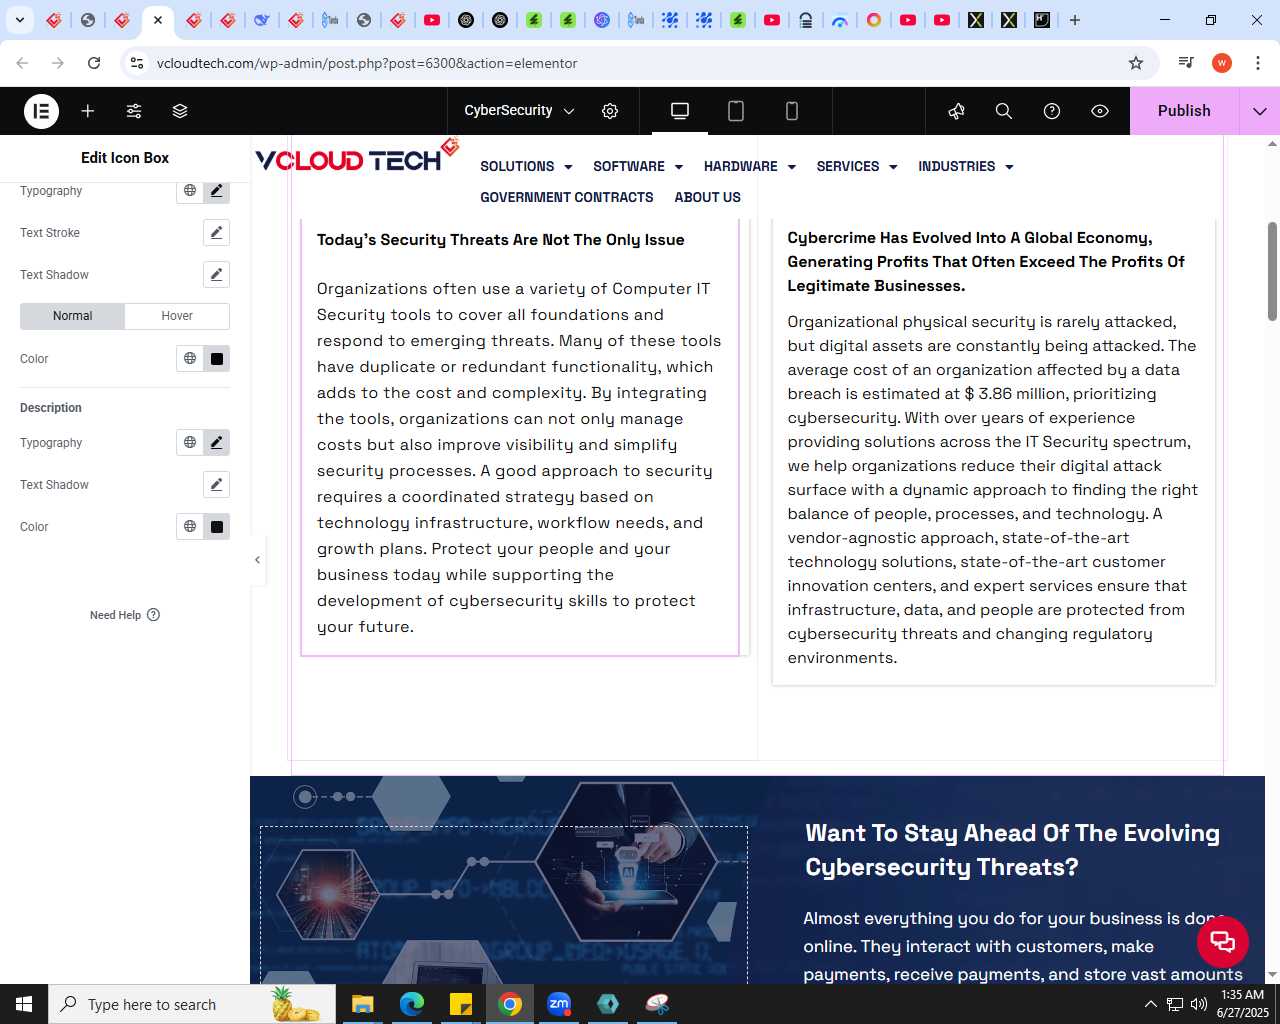Edit the top Typography pencil icon

[x=217, y=190]
